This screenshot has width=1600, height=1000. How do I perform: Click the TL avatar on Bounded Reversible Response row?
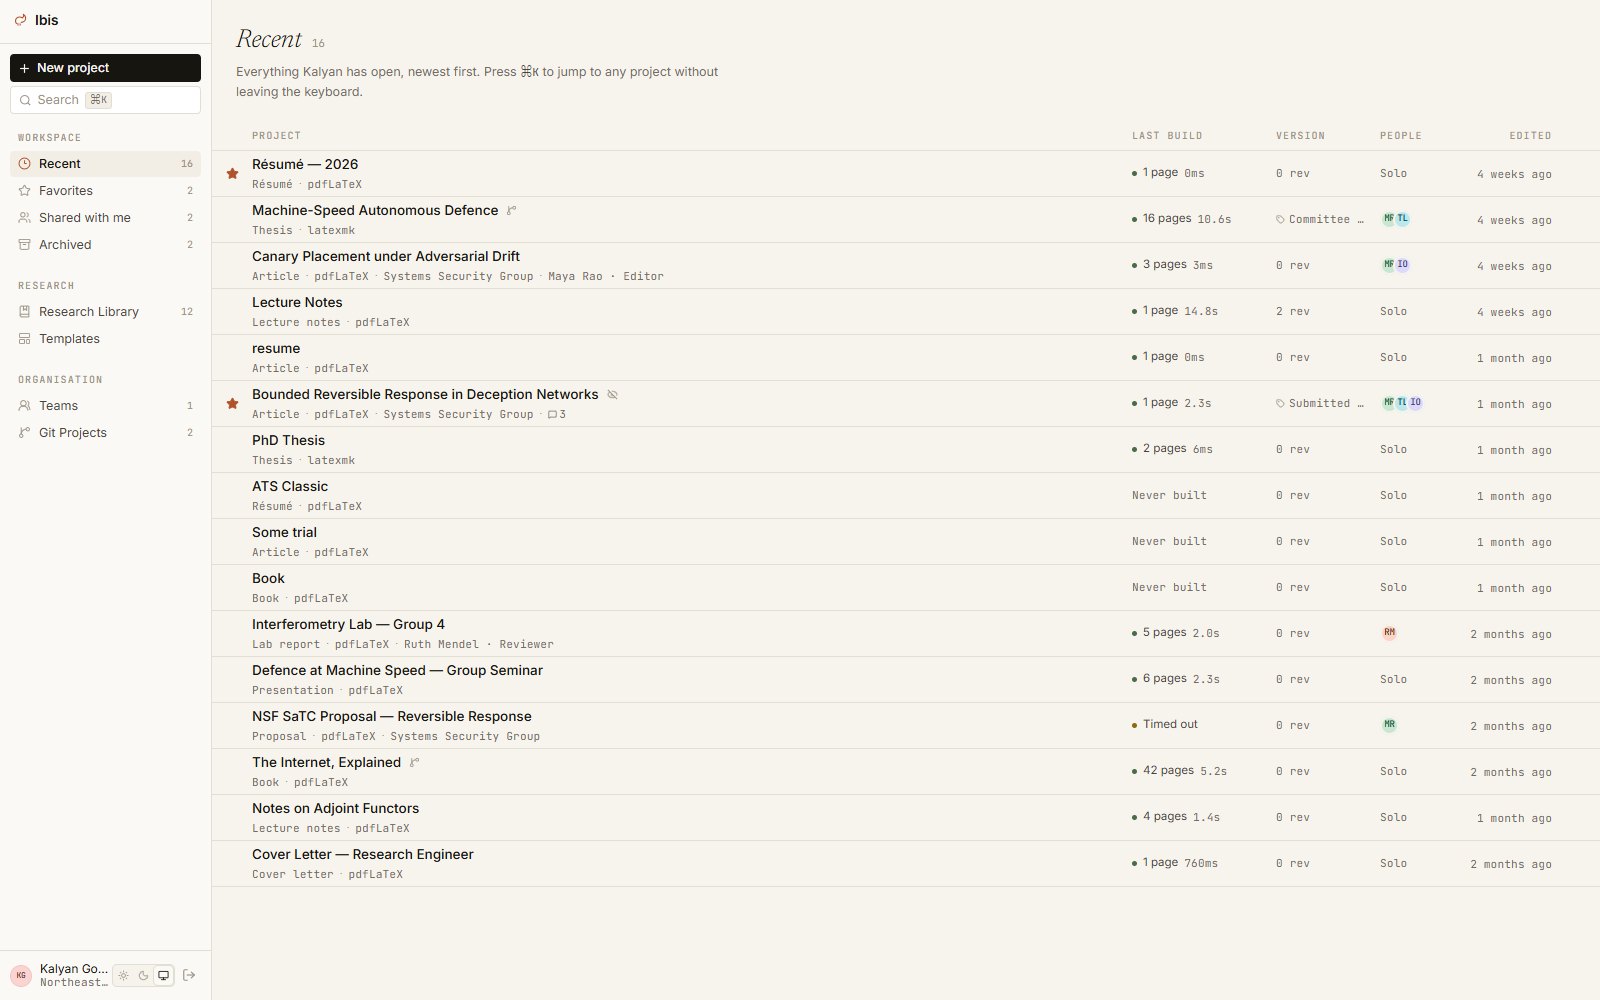point(1402,403)
